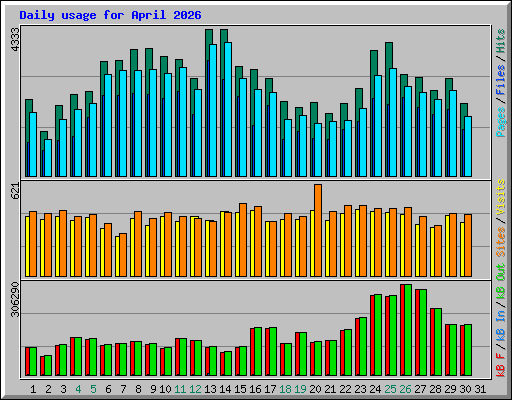512x400 pixels.
Task: Click day 26 weekend label
Action: point(405,389)
